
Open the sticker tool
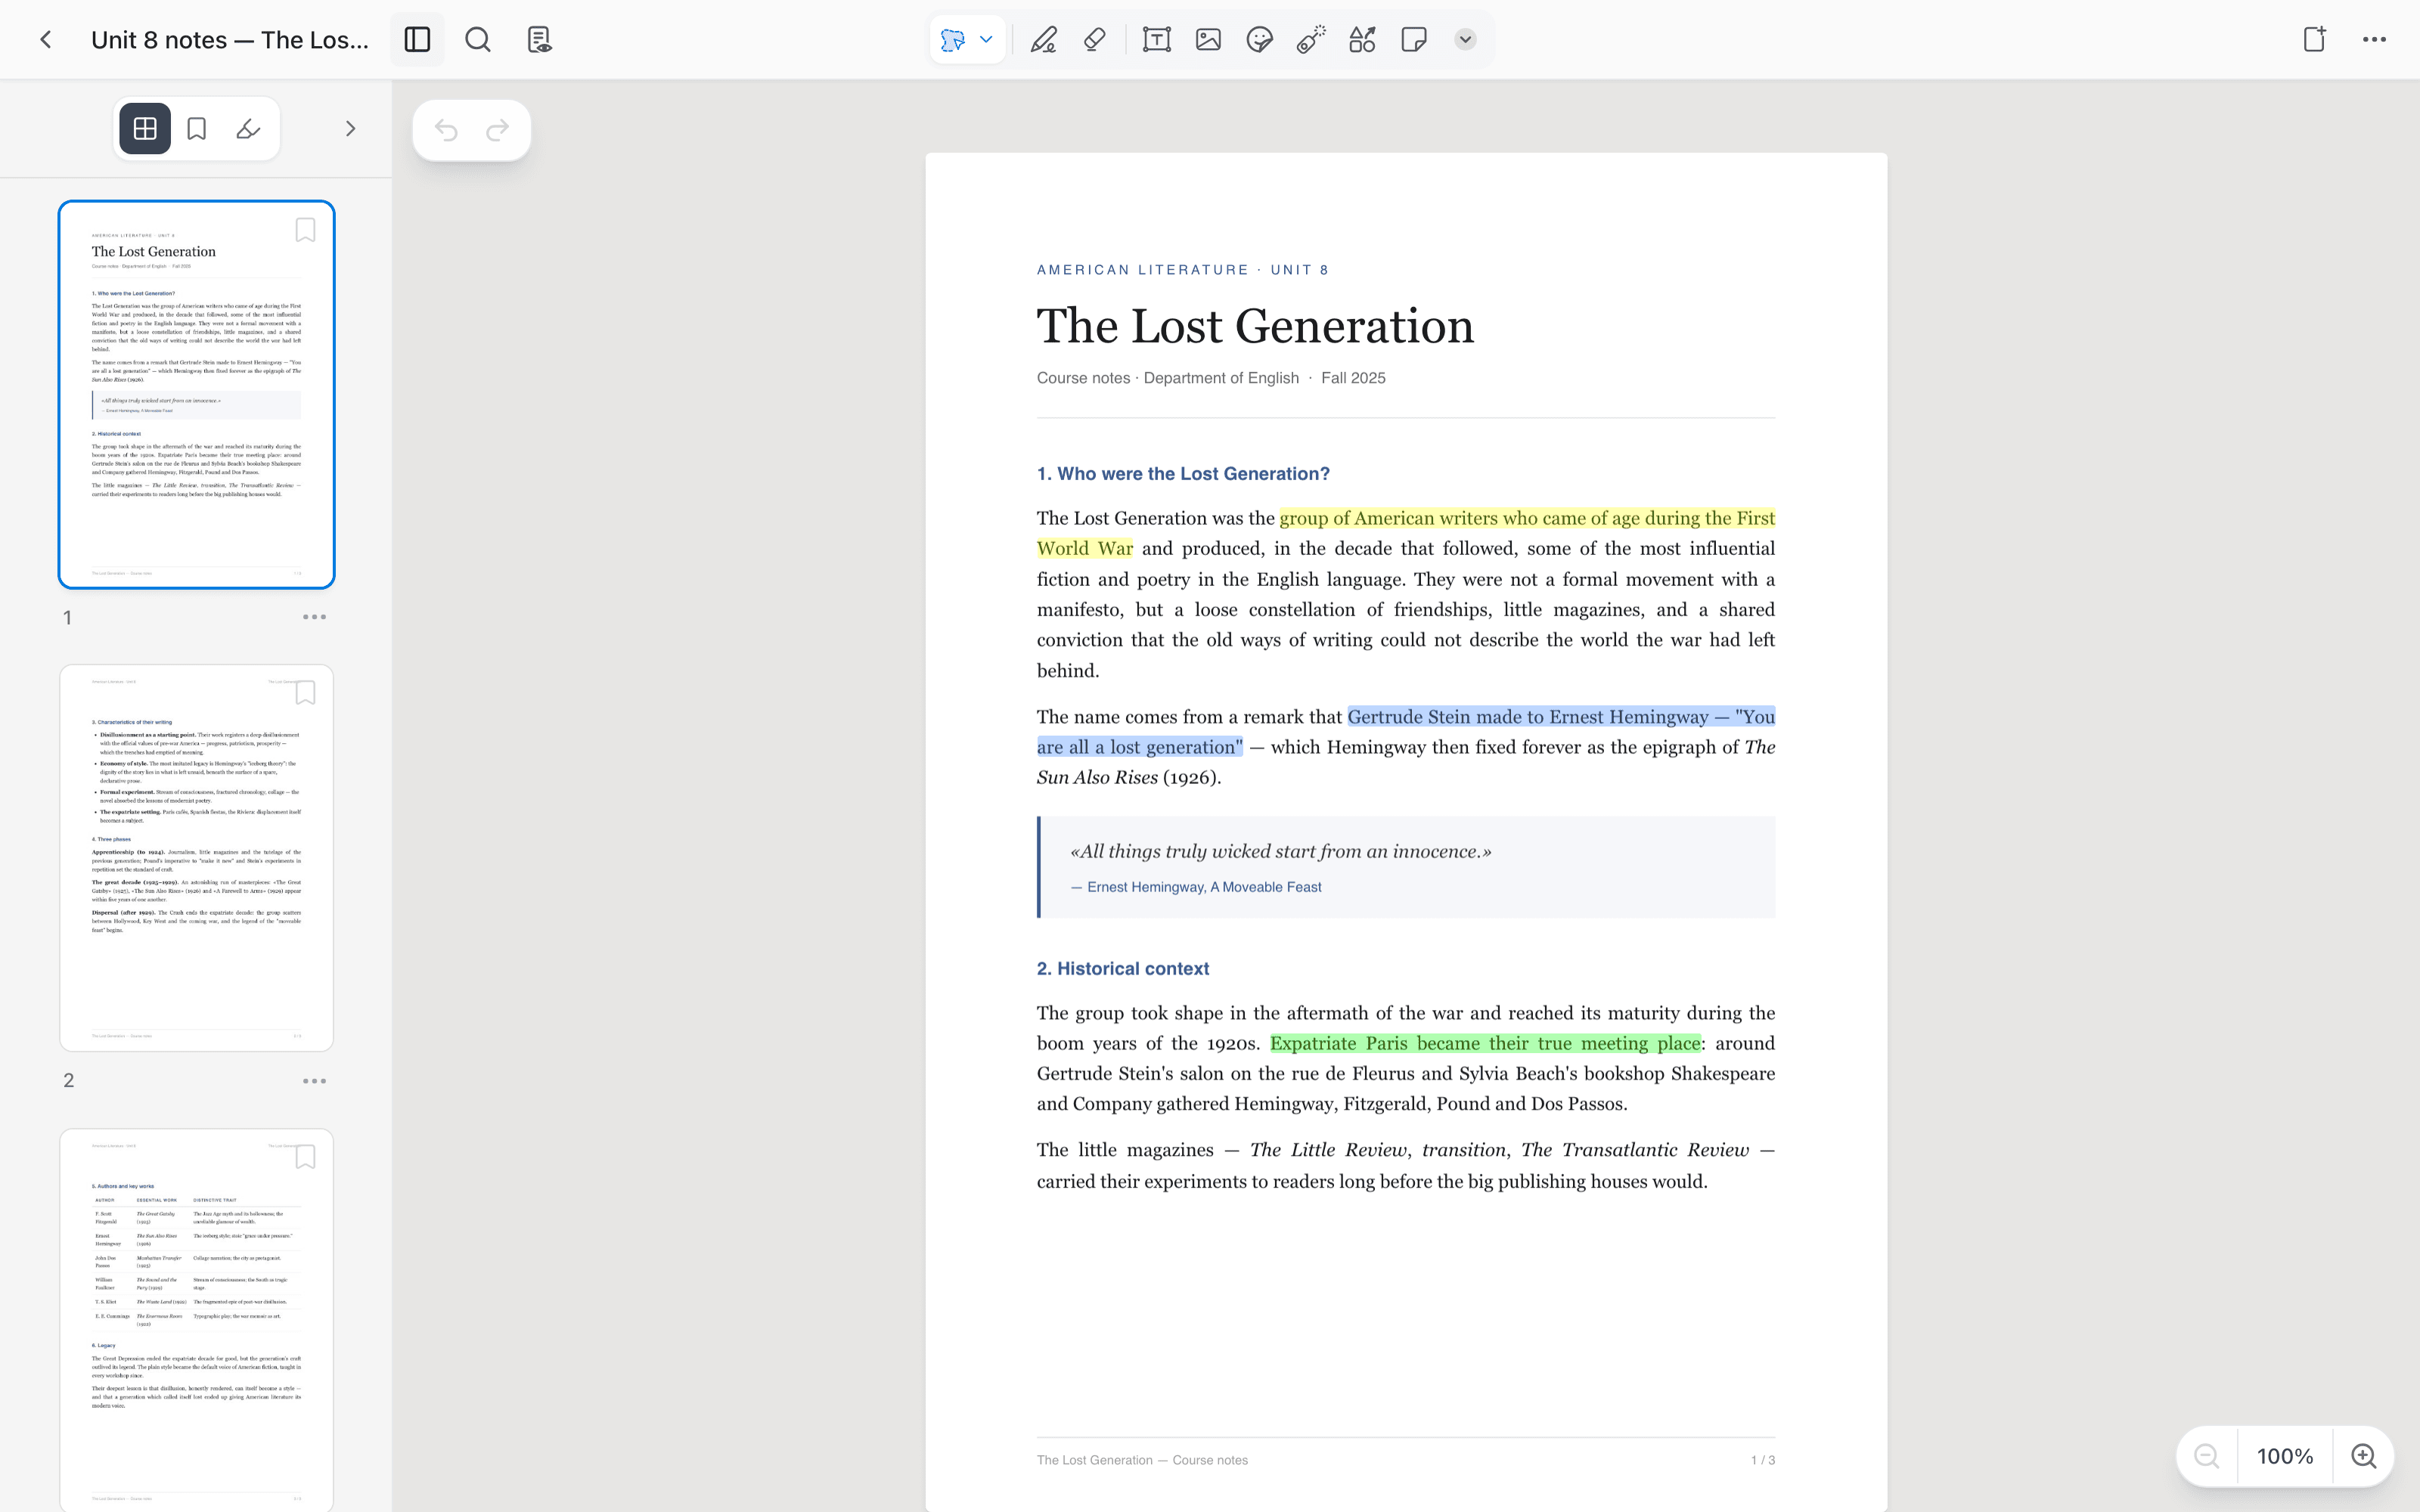(x=1260, y=40)
